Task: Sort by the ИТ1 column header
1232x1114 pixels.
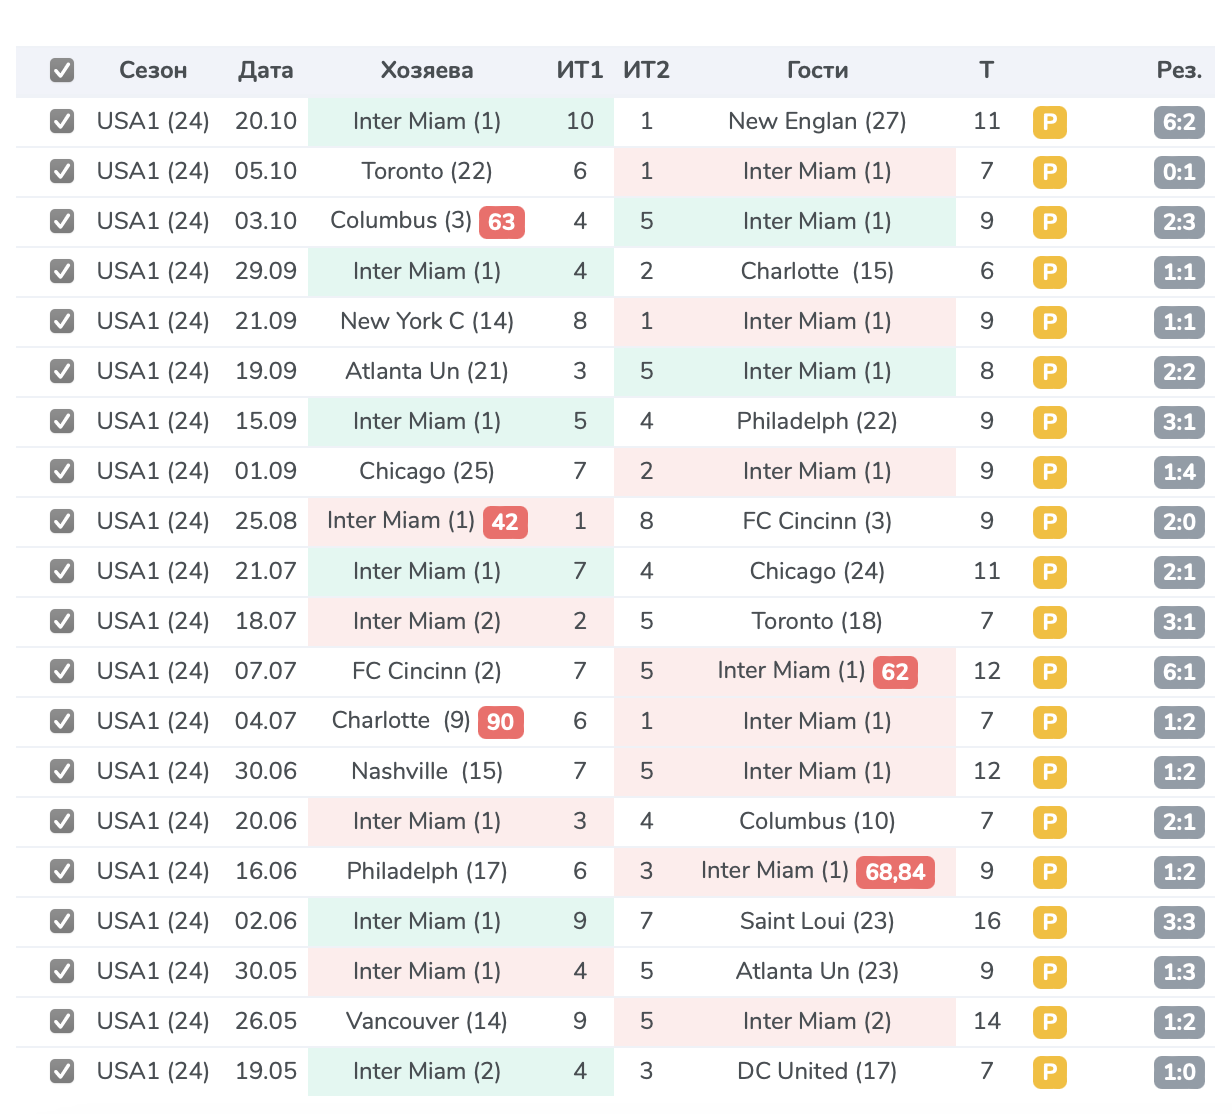Action: point(580,70)
